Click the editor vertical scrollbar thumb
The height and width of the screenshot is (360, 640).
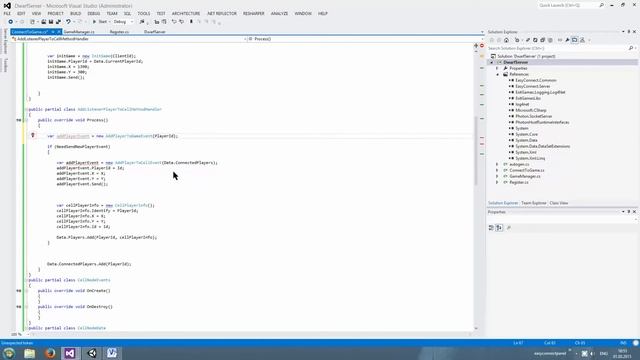476,151
